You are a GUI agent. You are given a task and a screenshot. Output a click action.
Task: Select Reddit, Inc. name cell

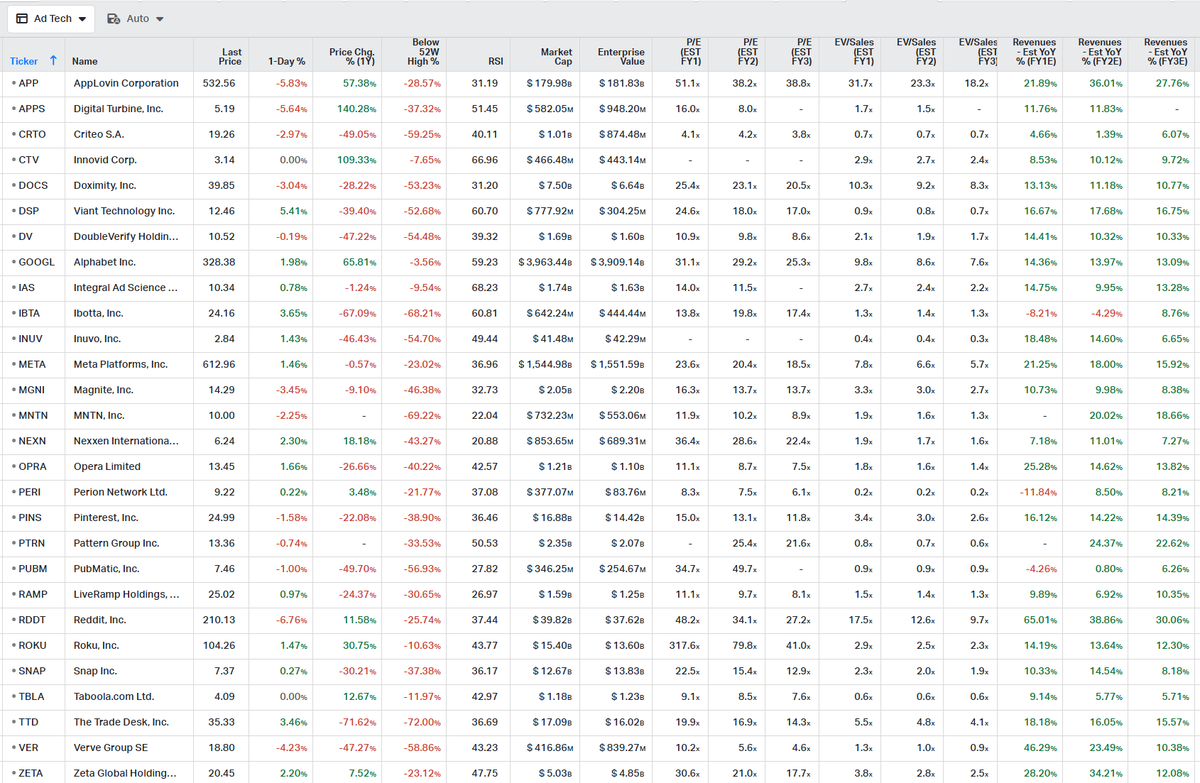(x=100, y=620)
